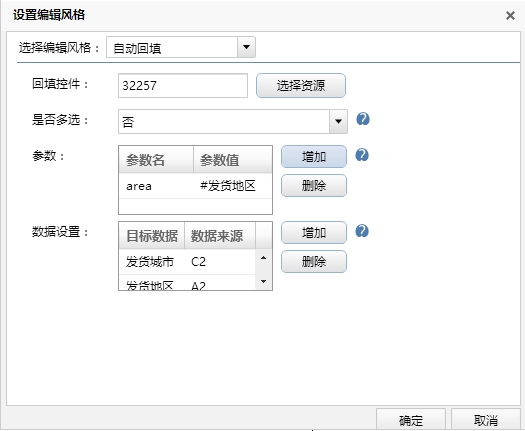Screen dimensions: 525x431
Task: Click help icon next to 参数 增加 button
Action: 362,155
